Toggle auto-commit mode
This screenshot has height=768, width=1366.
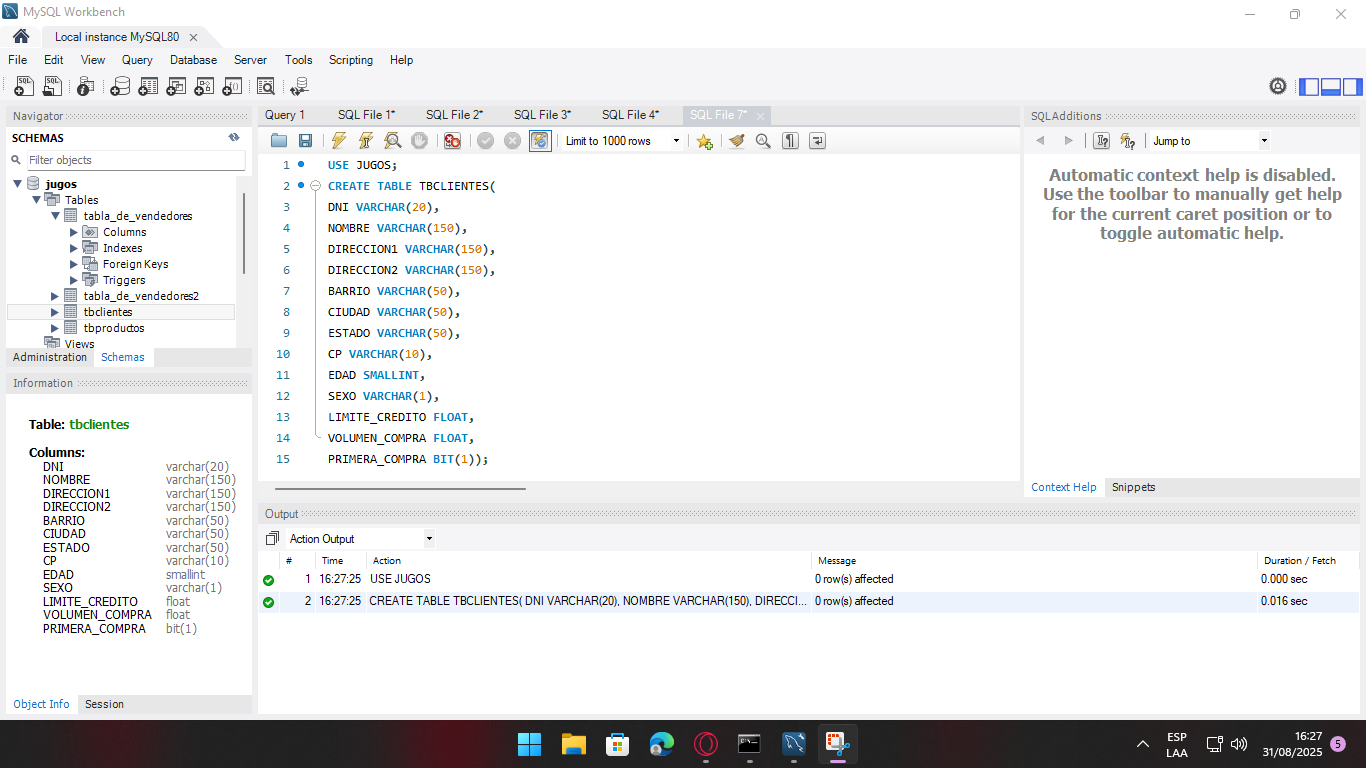tap(540, 141)
